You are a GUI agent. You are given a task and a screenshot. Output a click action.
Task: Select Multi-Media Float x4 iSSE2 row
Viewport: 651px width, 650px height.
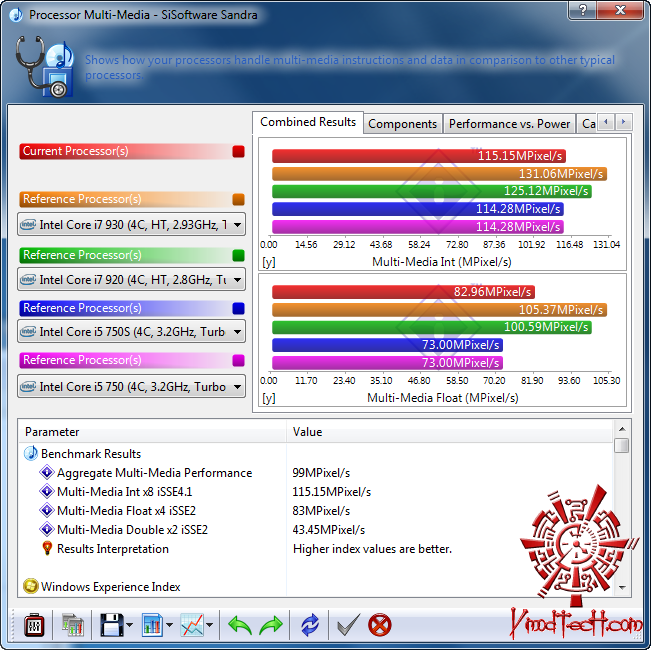(x=316, y=511)
